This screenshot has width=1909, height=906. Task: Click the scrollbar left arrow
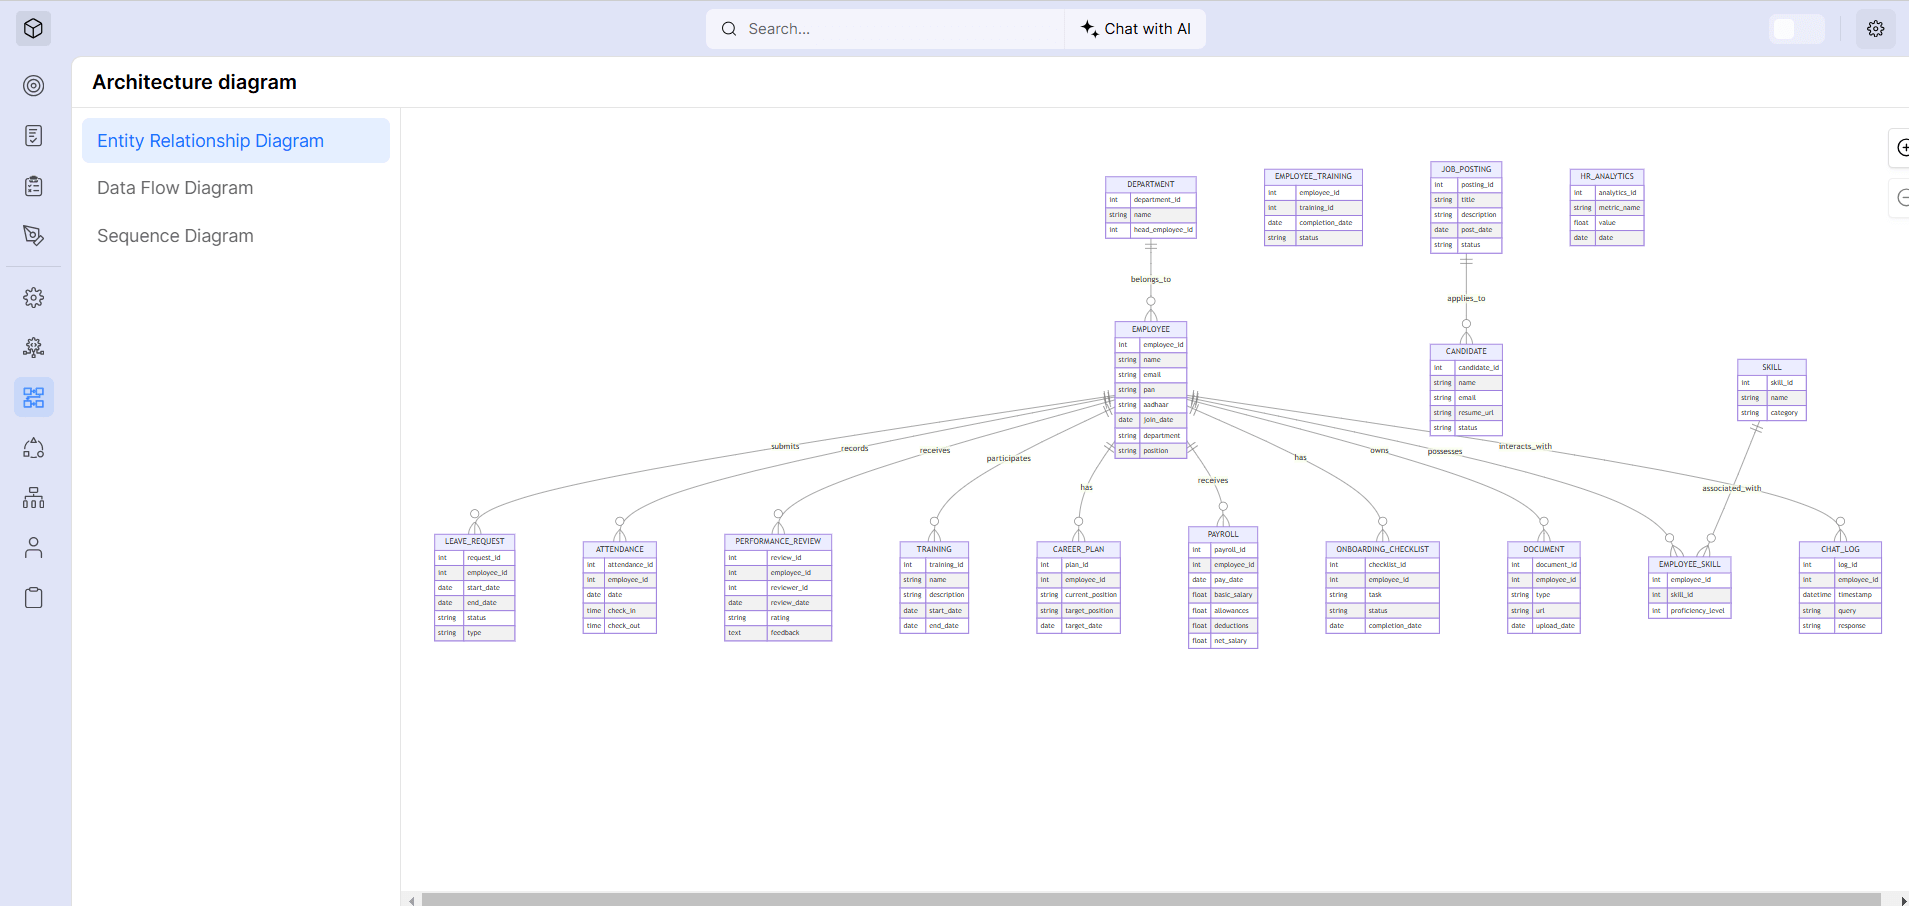coord(411,900)
